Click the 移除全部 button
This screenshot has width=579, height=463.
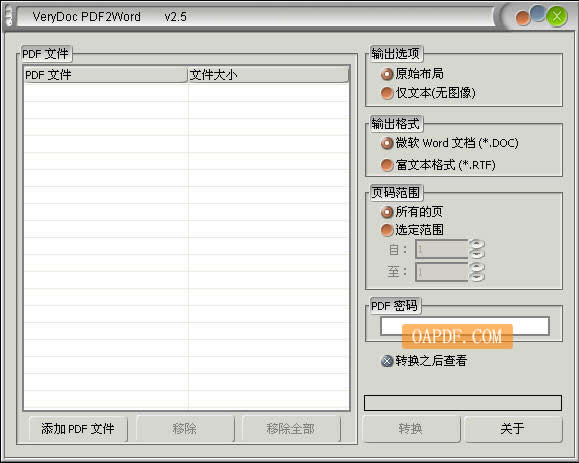291,429
